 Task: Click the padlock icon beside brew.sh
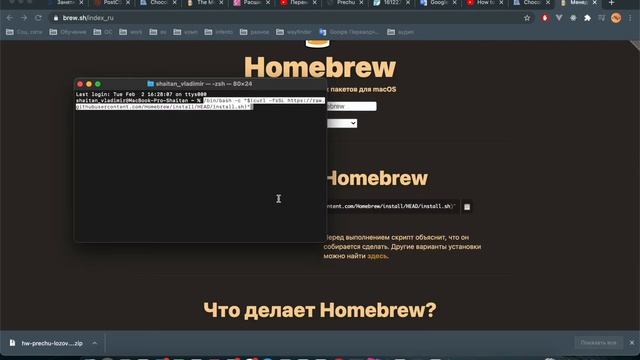(56, 18)
